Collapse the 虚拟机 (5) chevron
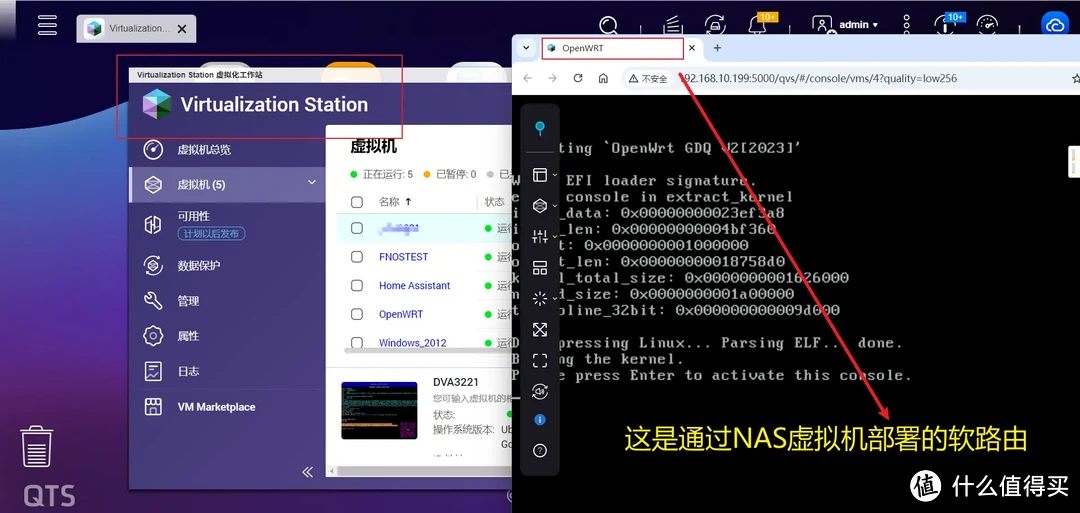Screen dimensions: 1080x513 311,182
